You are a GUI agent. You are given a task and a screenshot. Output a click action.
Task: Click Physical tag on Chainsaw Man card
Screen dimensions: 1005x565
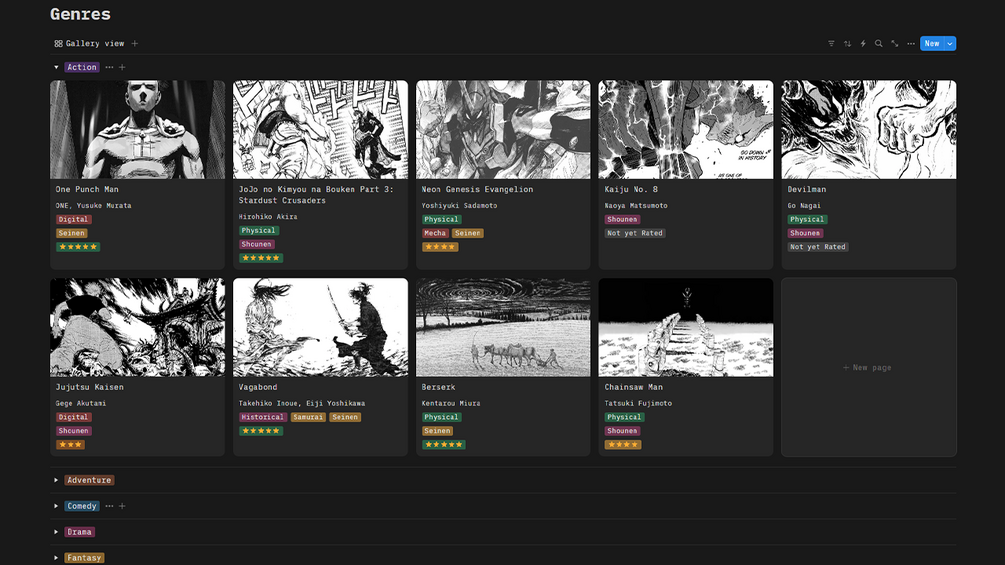click(x=624, y=417)
